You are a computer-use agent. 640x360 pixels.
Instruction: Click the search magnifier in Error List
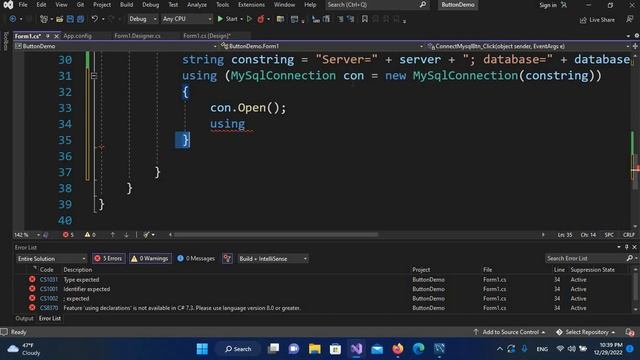click(630, 258)
